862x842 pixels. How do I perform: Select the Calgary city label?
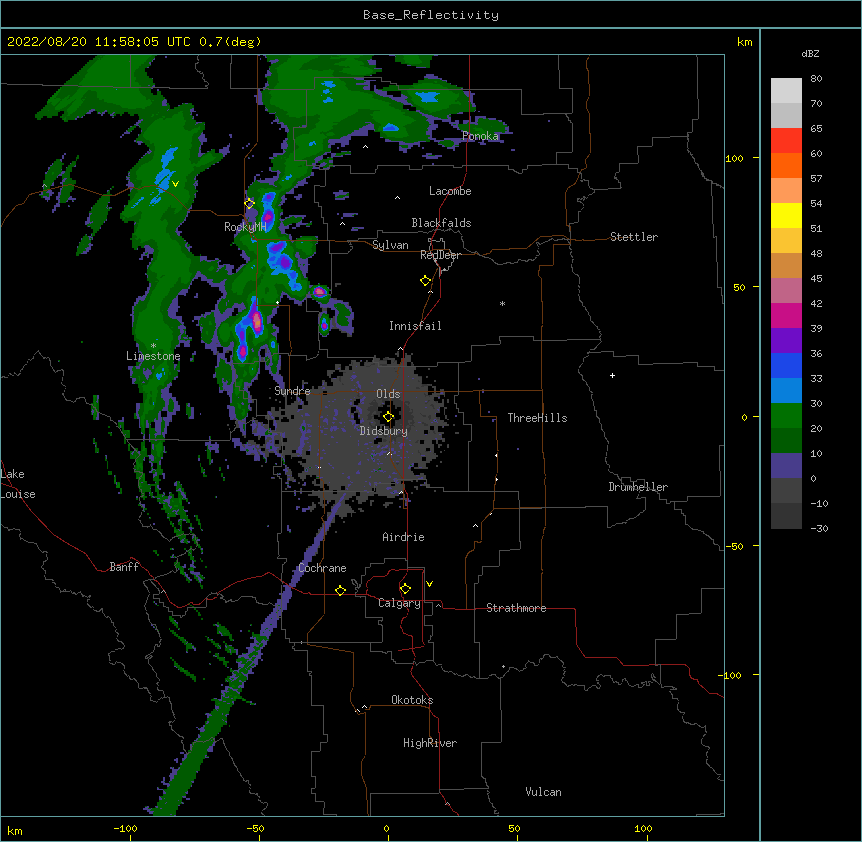[399, 603]
